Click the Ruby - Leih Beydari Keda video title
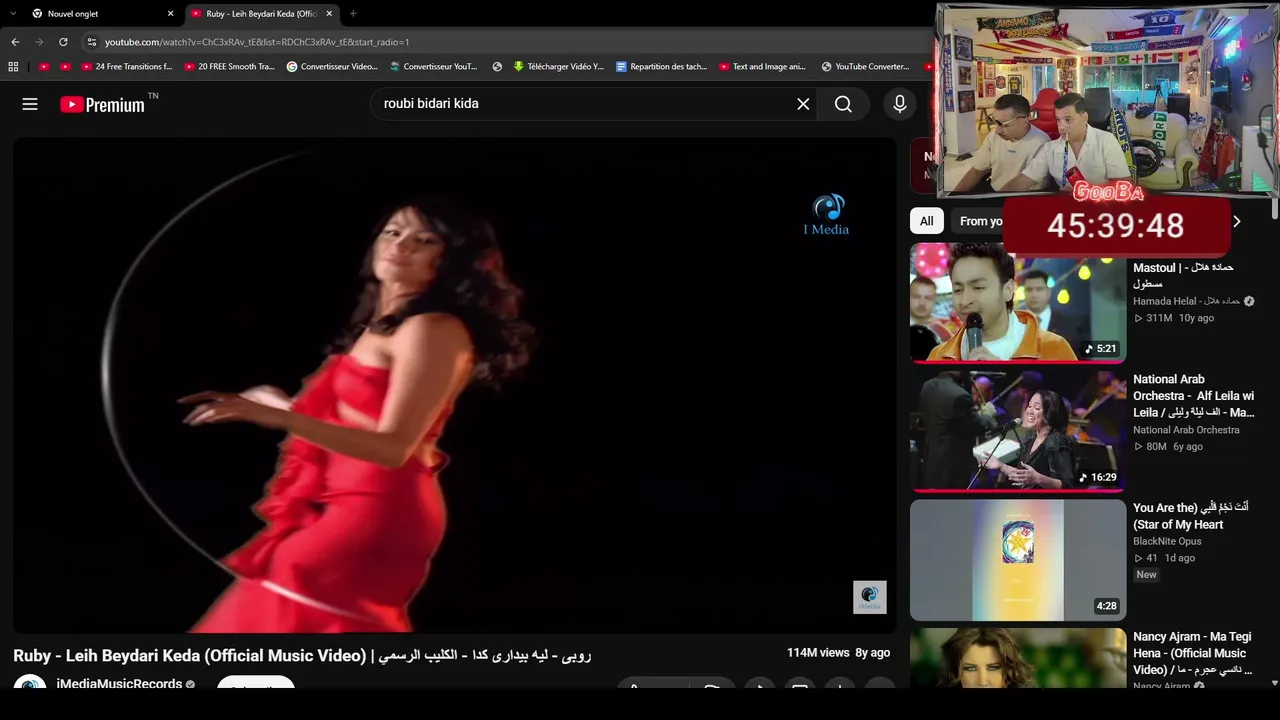The width and height of the screenshot is (1280, 720). (302, 656)
